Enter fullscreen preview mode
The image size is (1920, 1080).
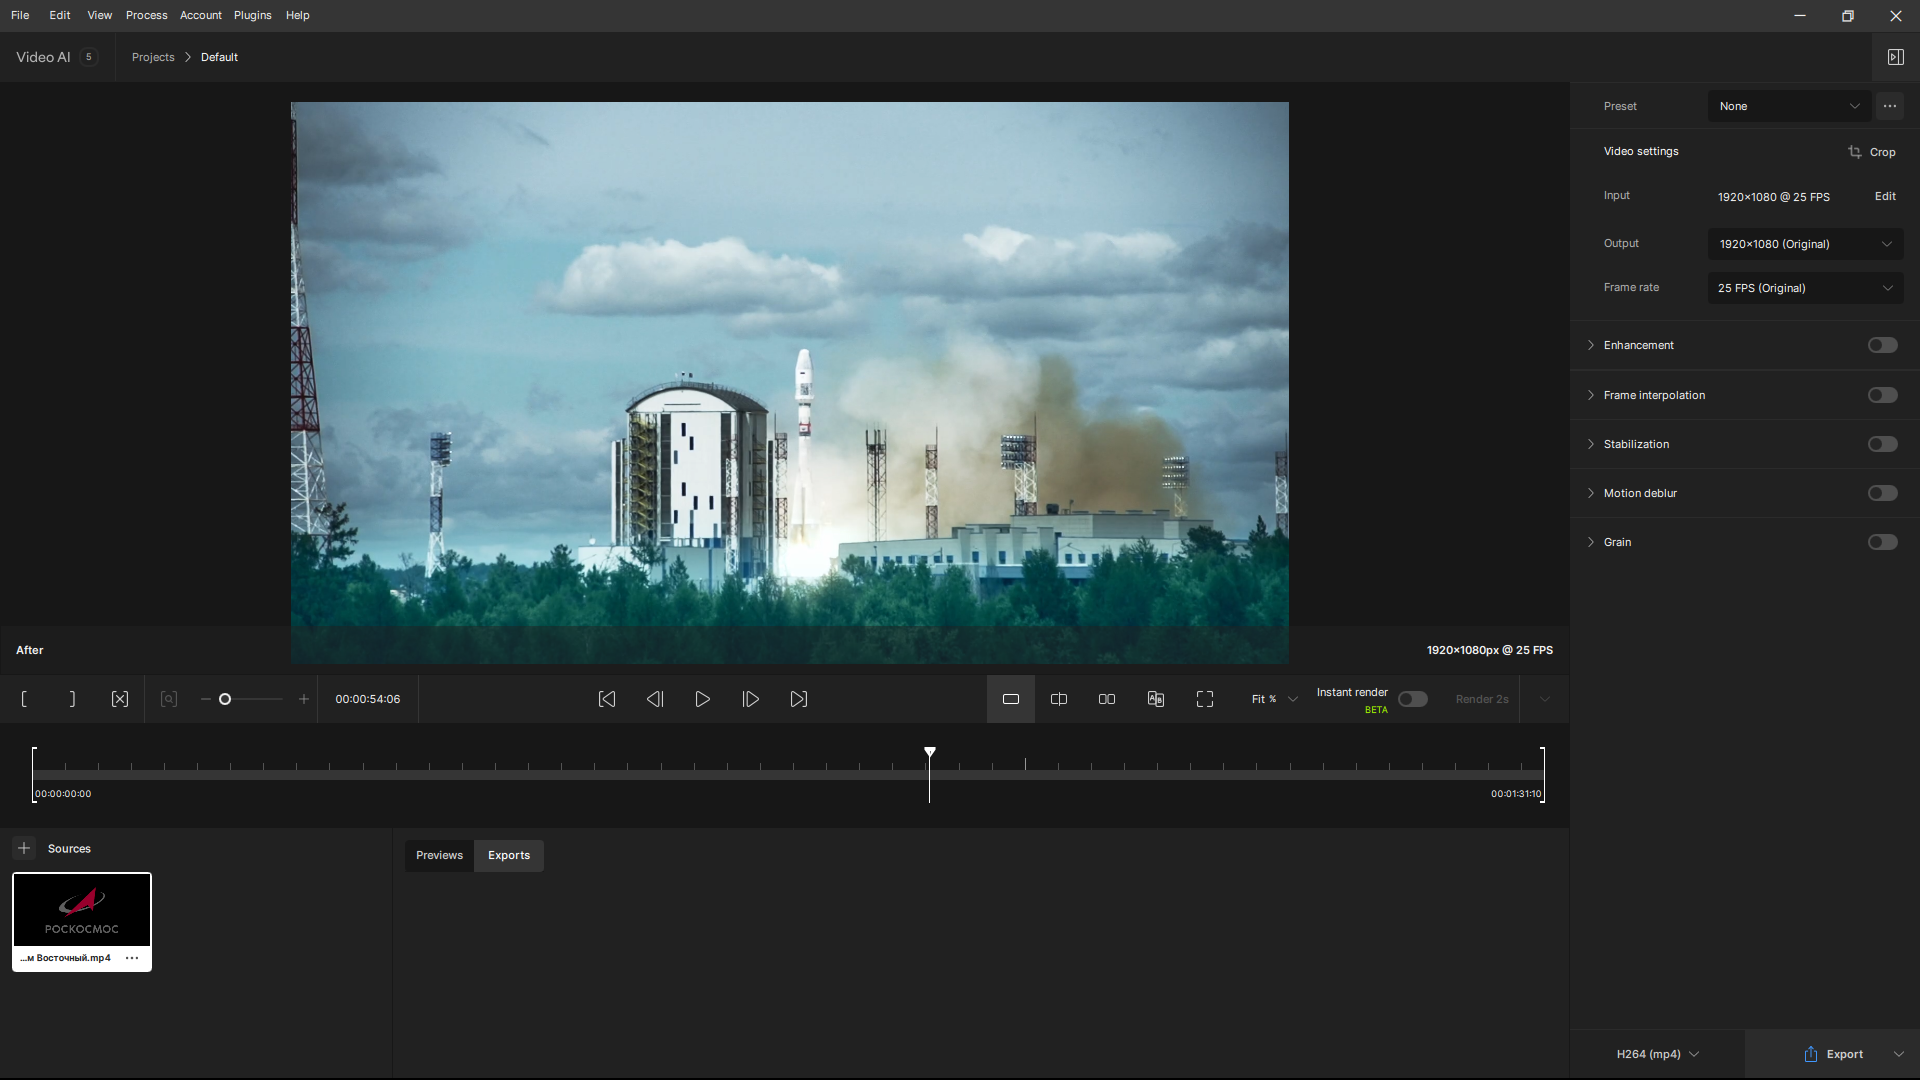[x=1205, y=699]
